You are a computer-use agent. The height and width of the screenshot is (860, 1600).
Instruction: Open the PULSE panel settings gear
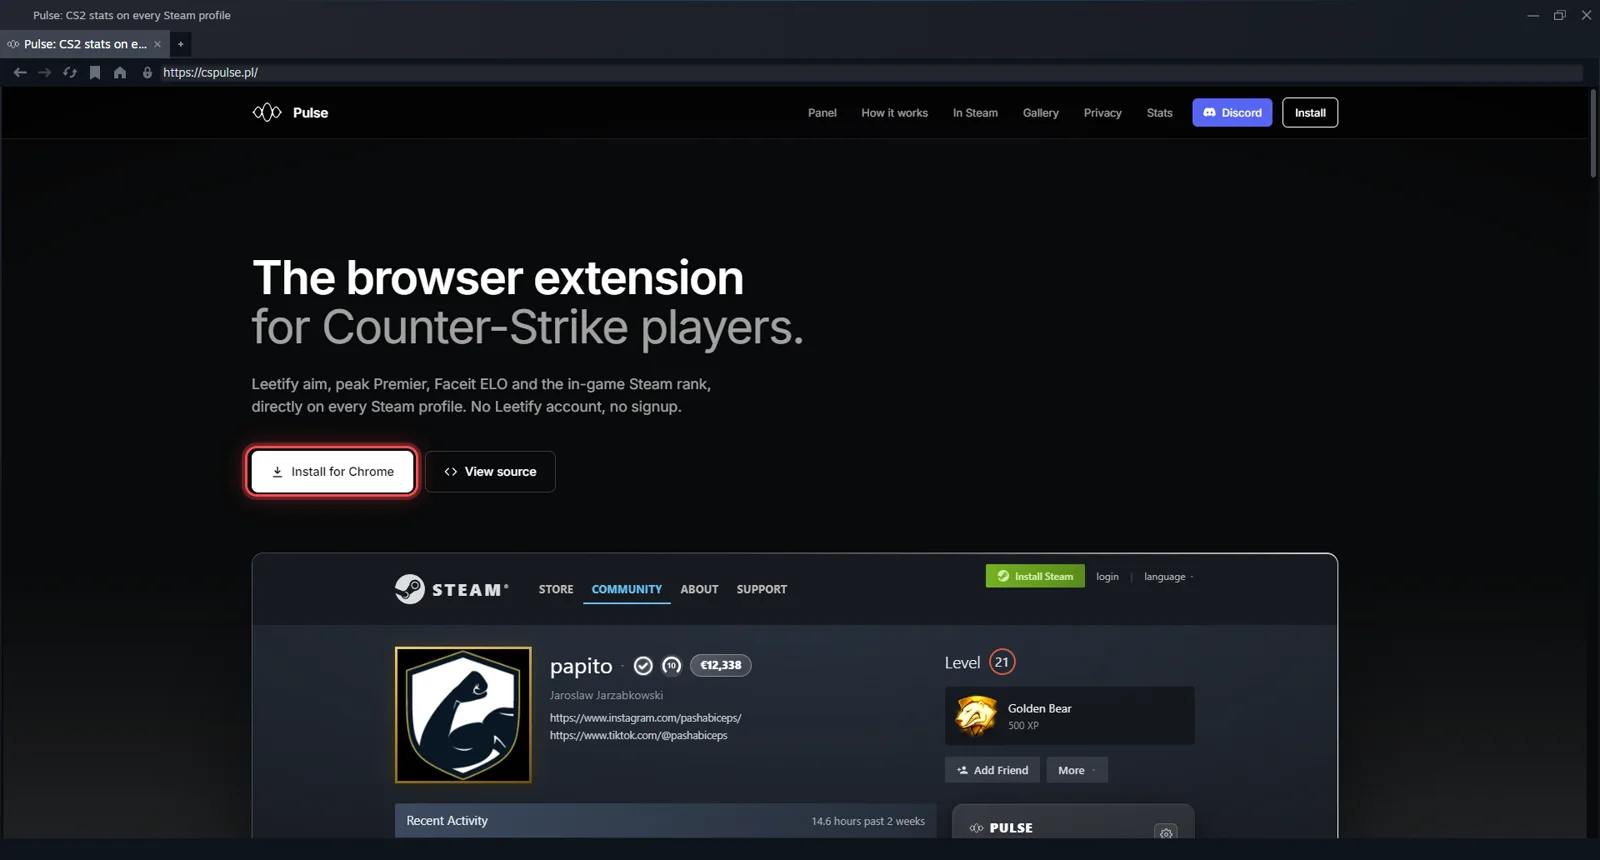tap(1166, 832)
